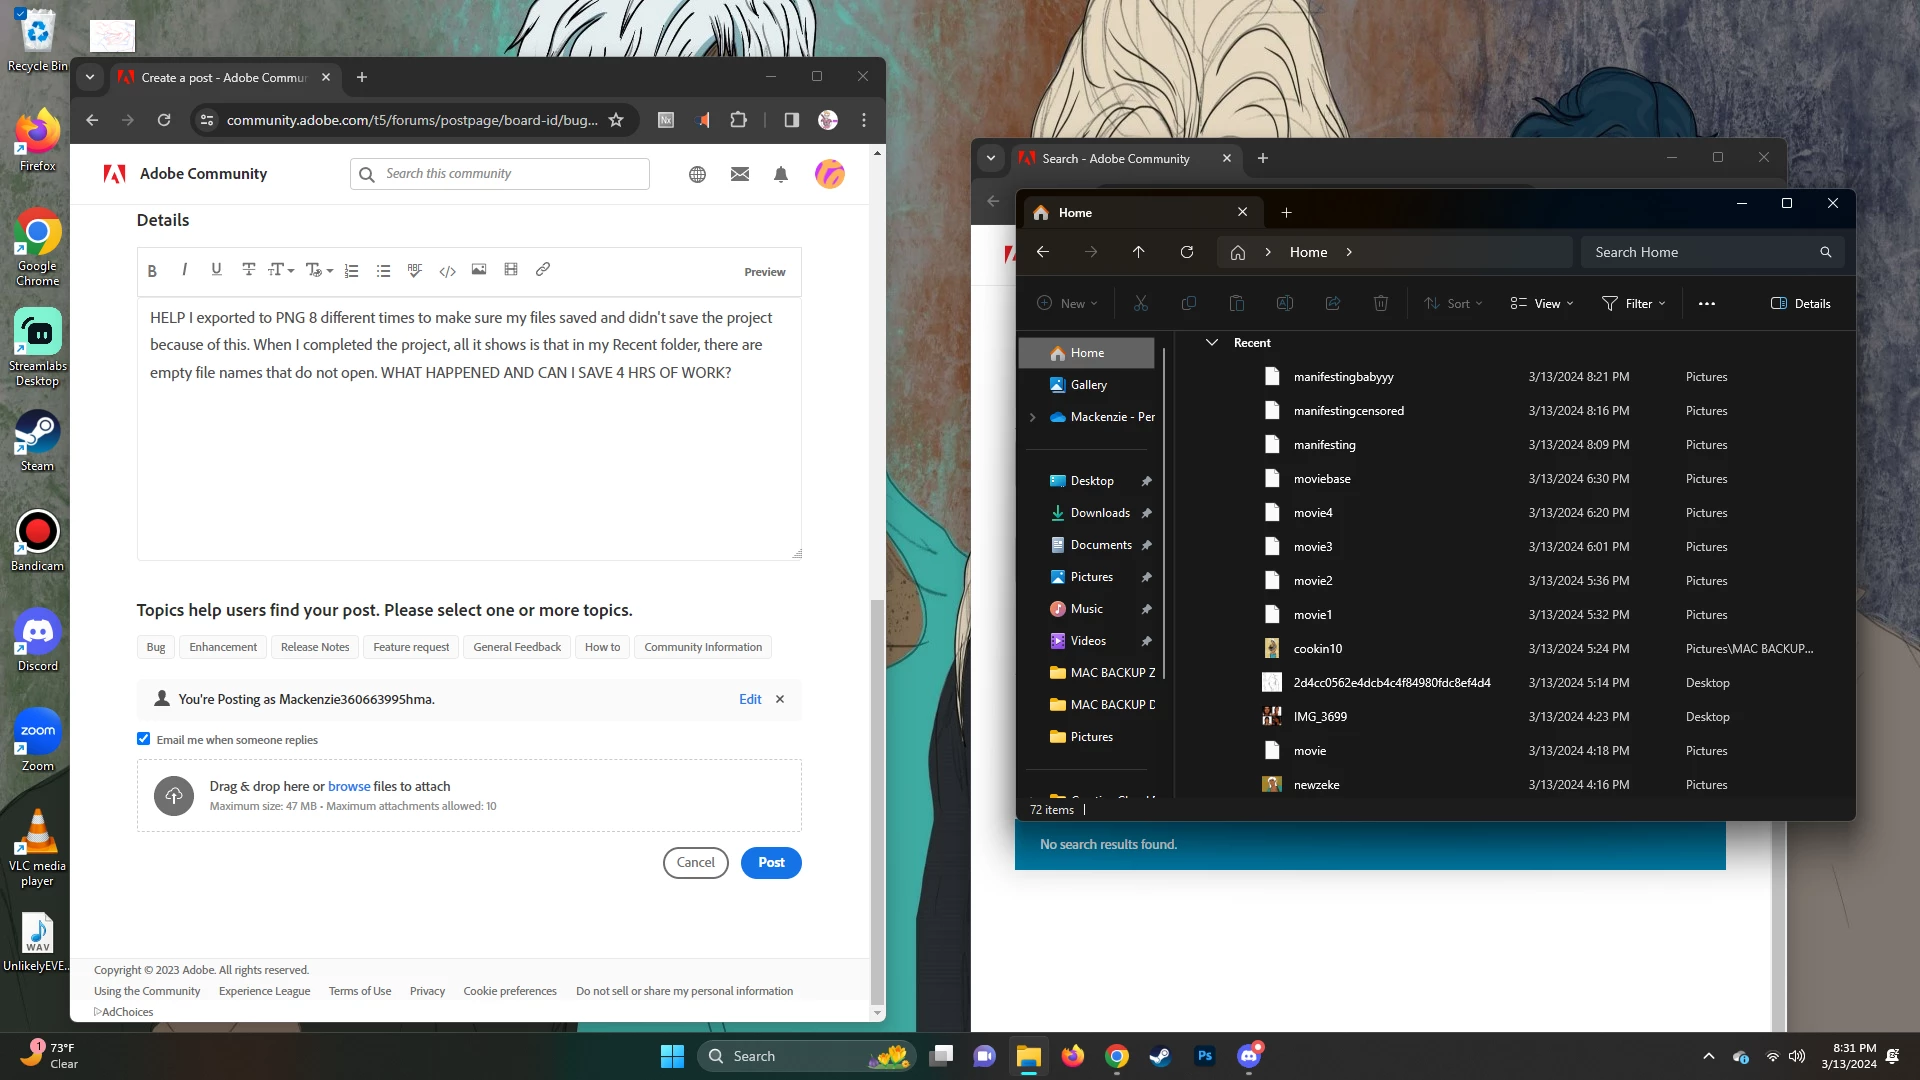The image size is (1920, 1080).
Task: Click the browse link to attach files
Action: click(x=349, y=786)
